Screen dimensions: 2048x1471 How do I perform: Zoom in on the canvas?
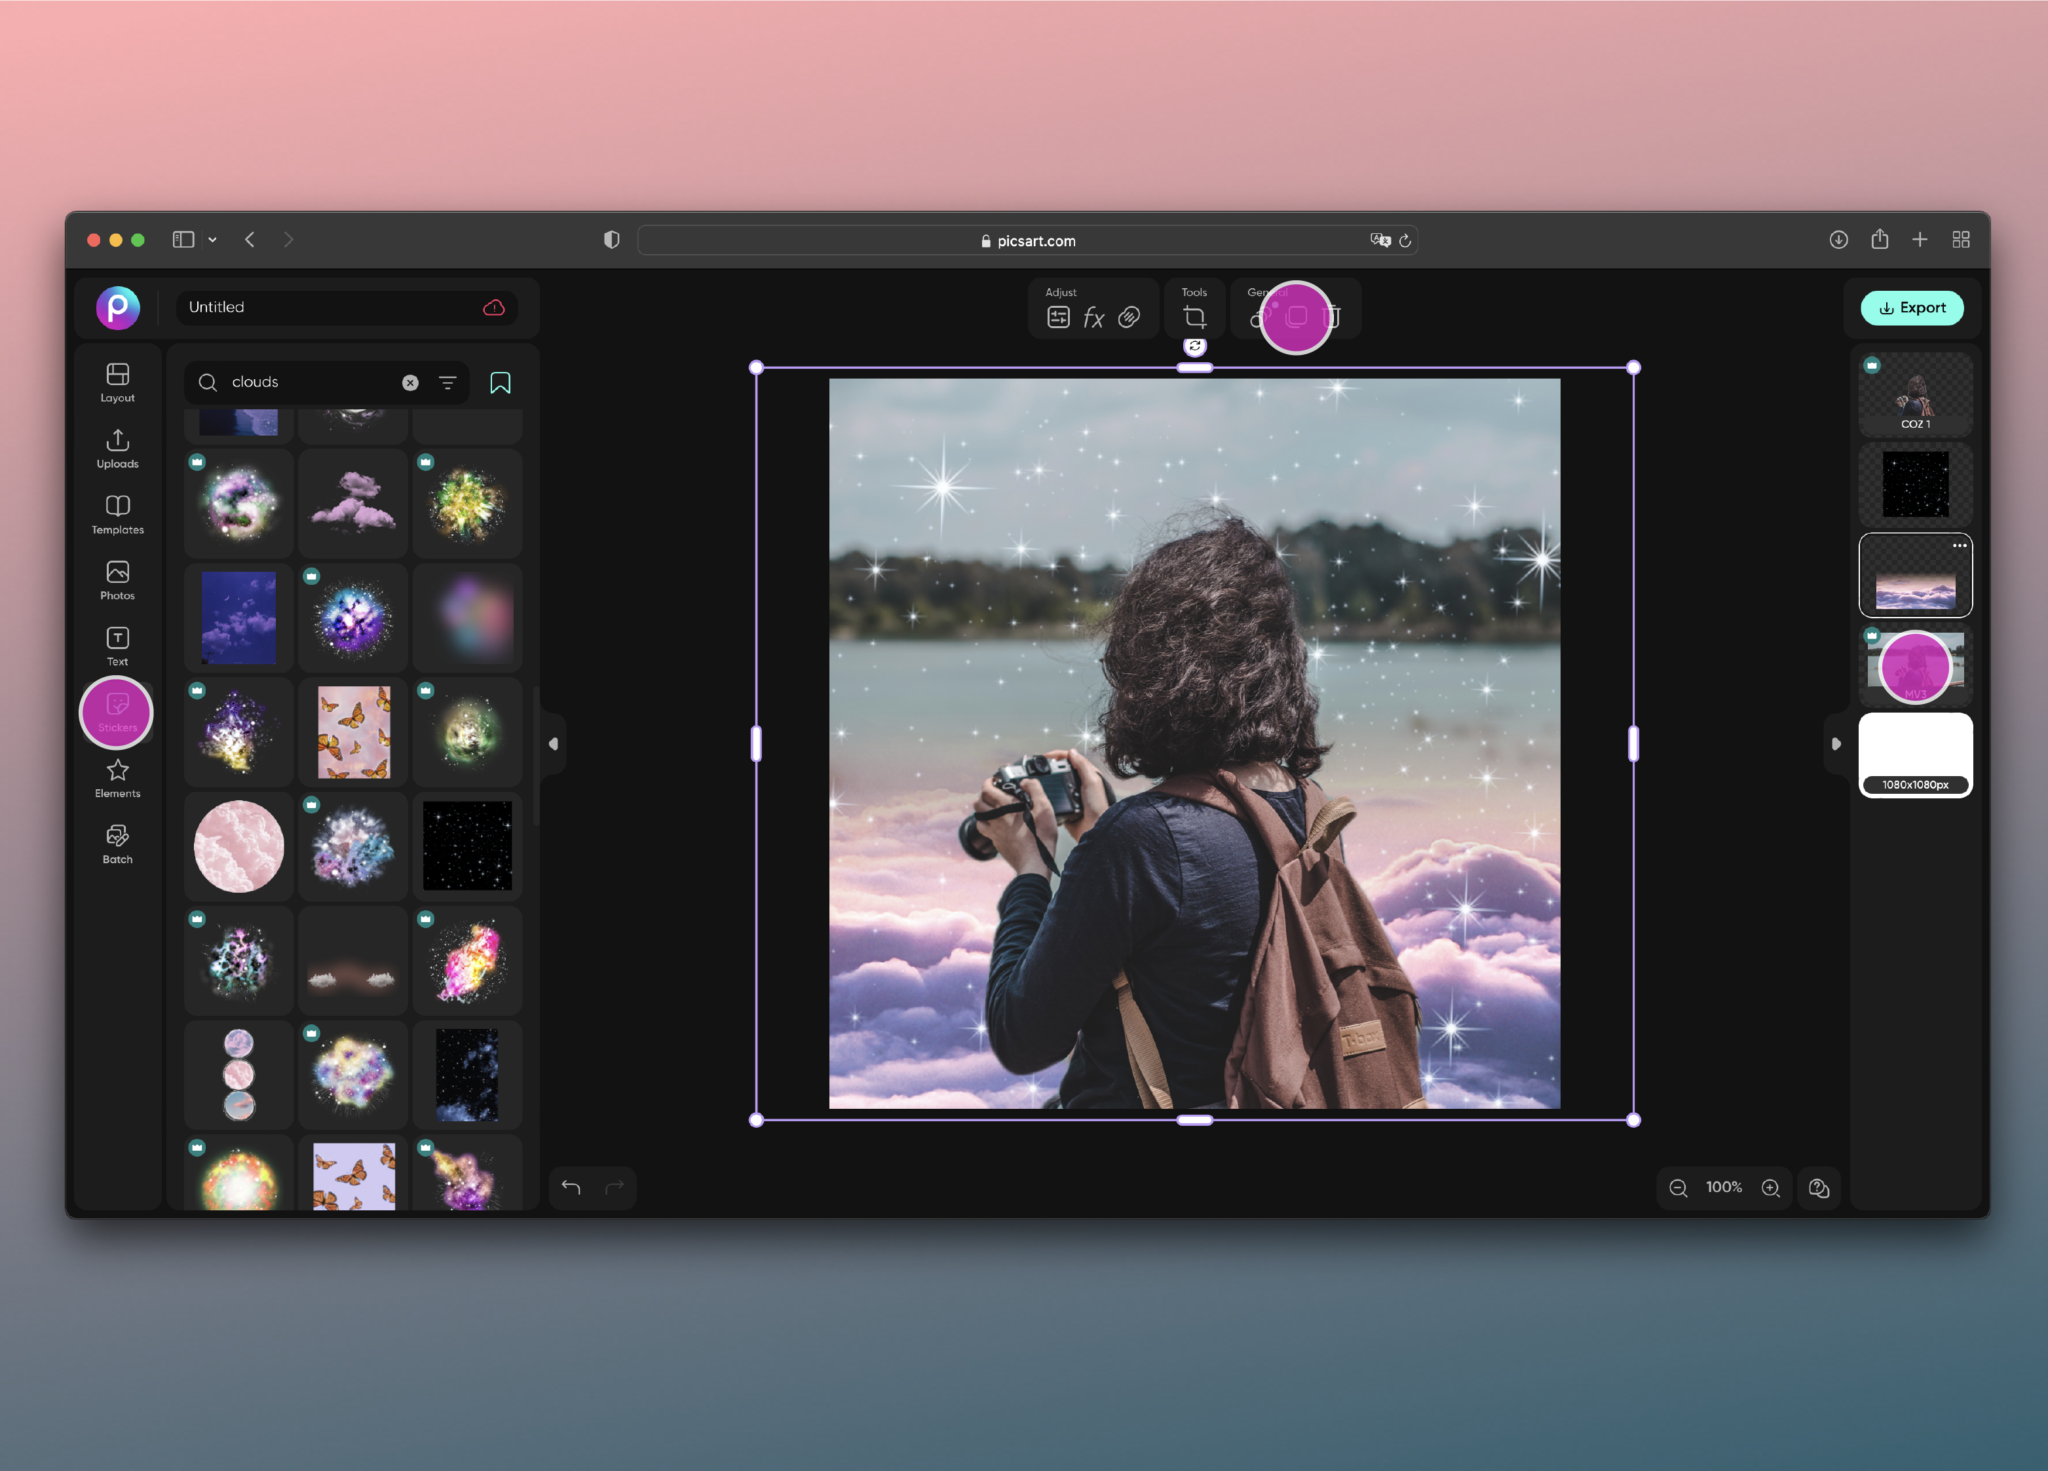(x=1771, y=1187)
